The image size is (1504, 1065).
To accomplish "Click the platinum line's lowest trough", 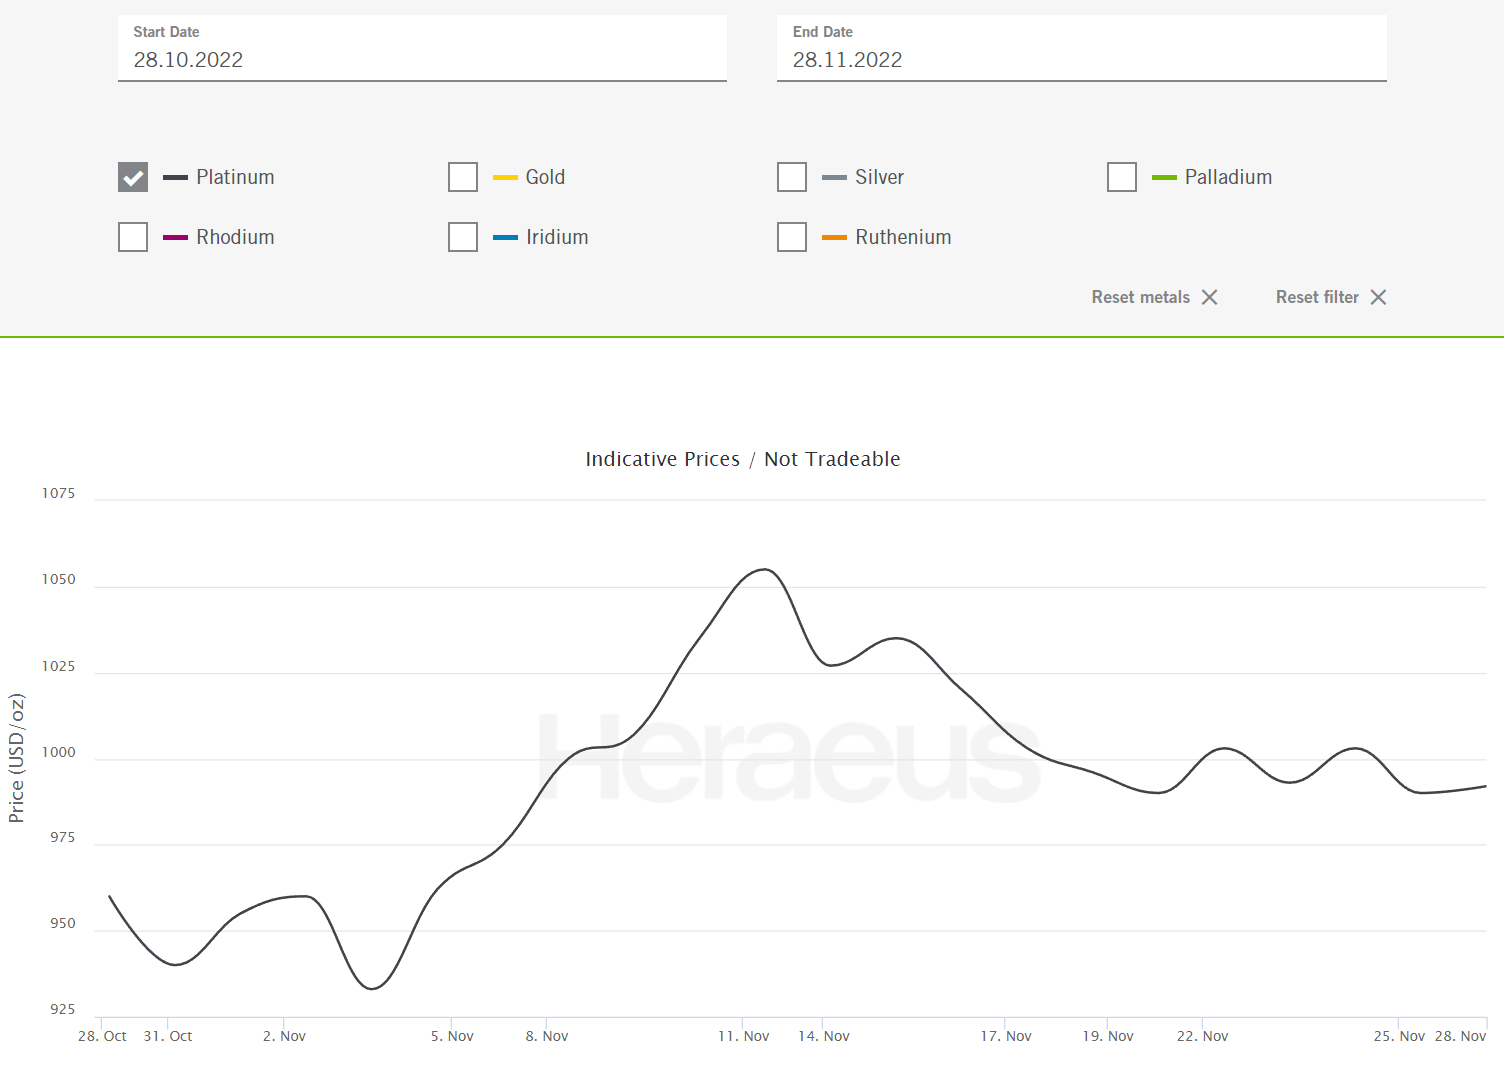I will 372,988.
